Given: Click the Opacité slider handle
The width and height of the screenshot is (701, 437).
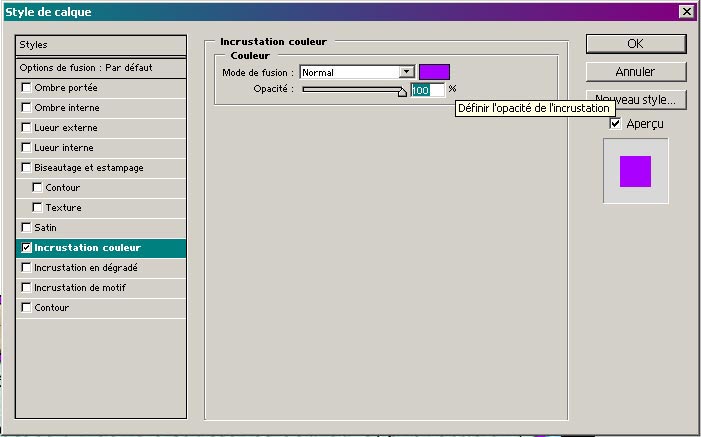Looking at the screenshot, I should click(x=402, y=92).
